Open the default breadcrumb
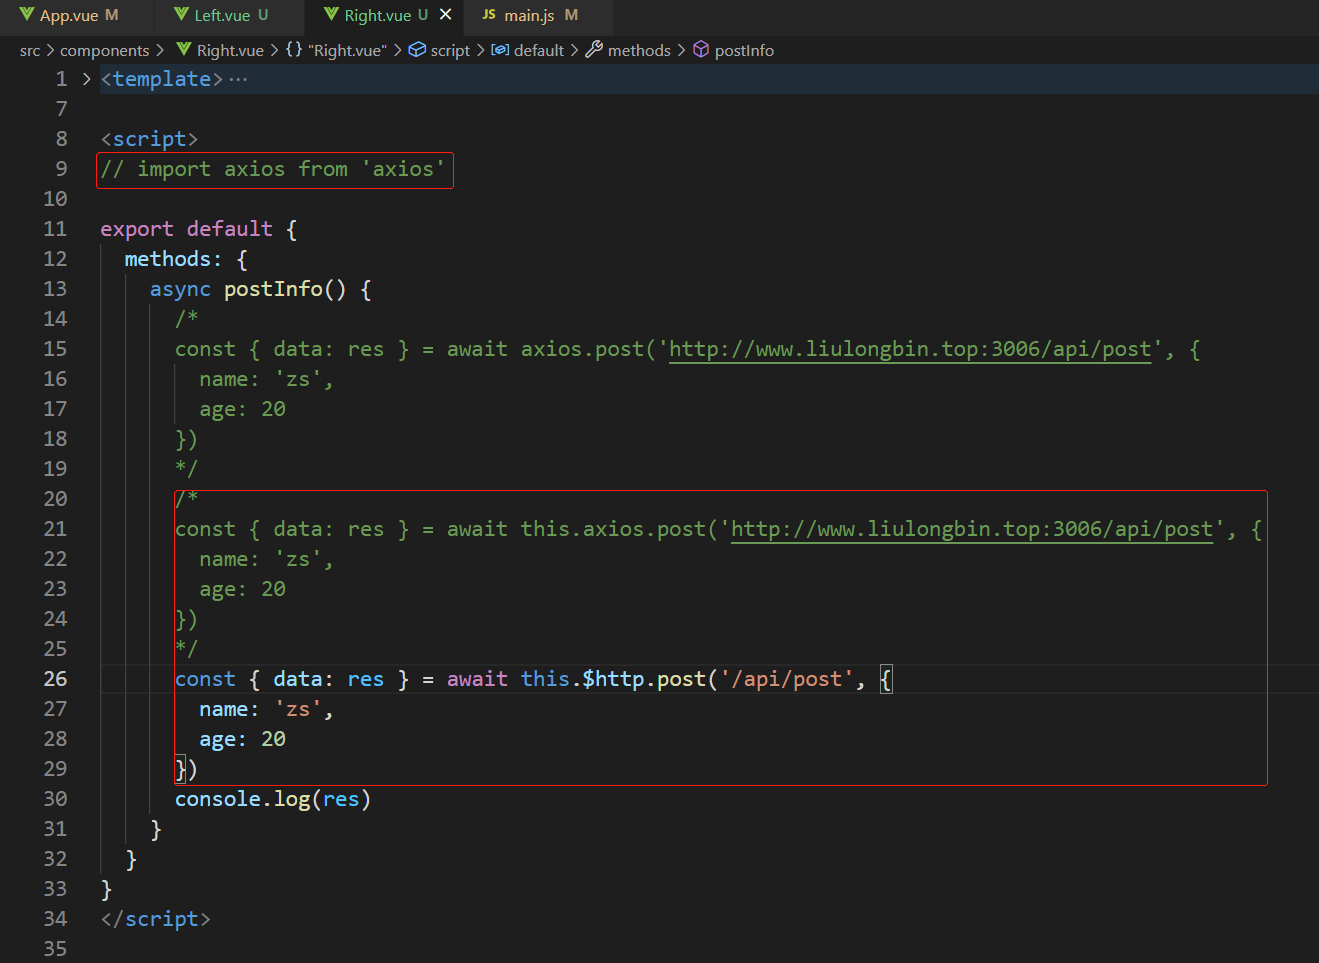The width and height of the screenshot is (1319, 963). (539, 51)
